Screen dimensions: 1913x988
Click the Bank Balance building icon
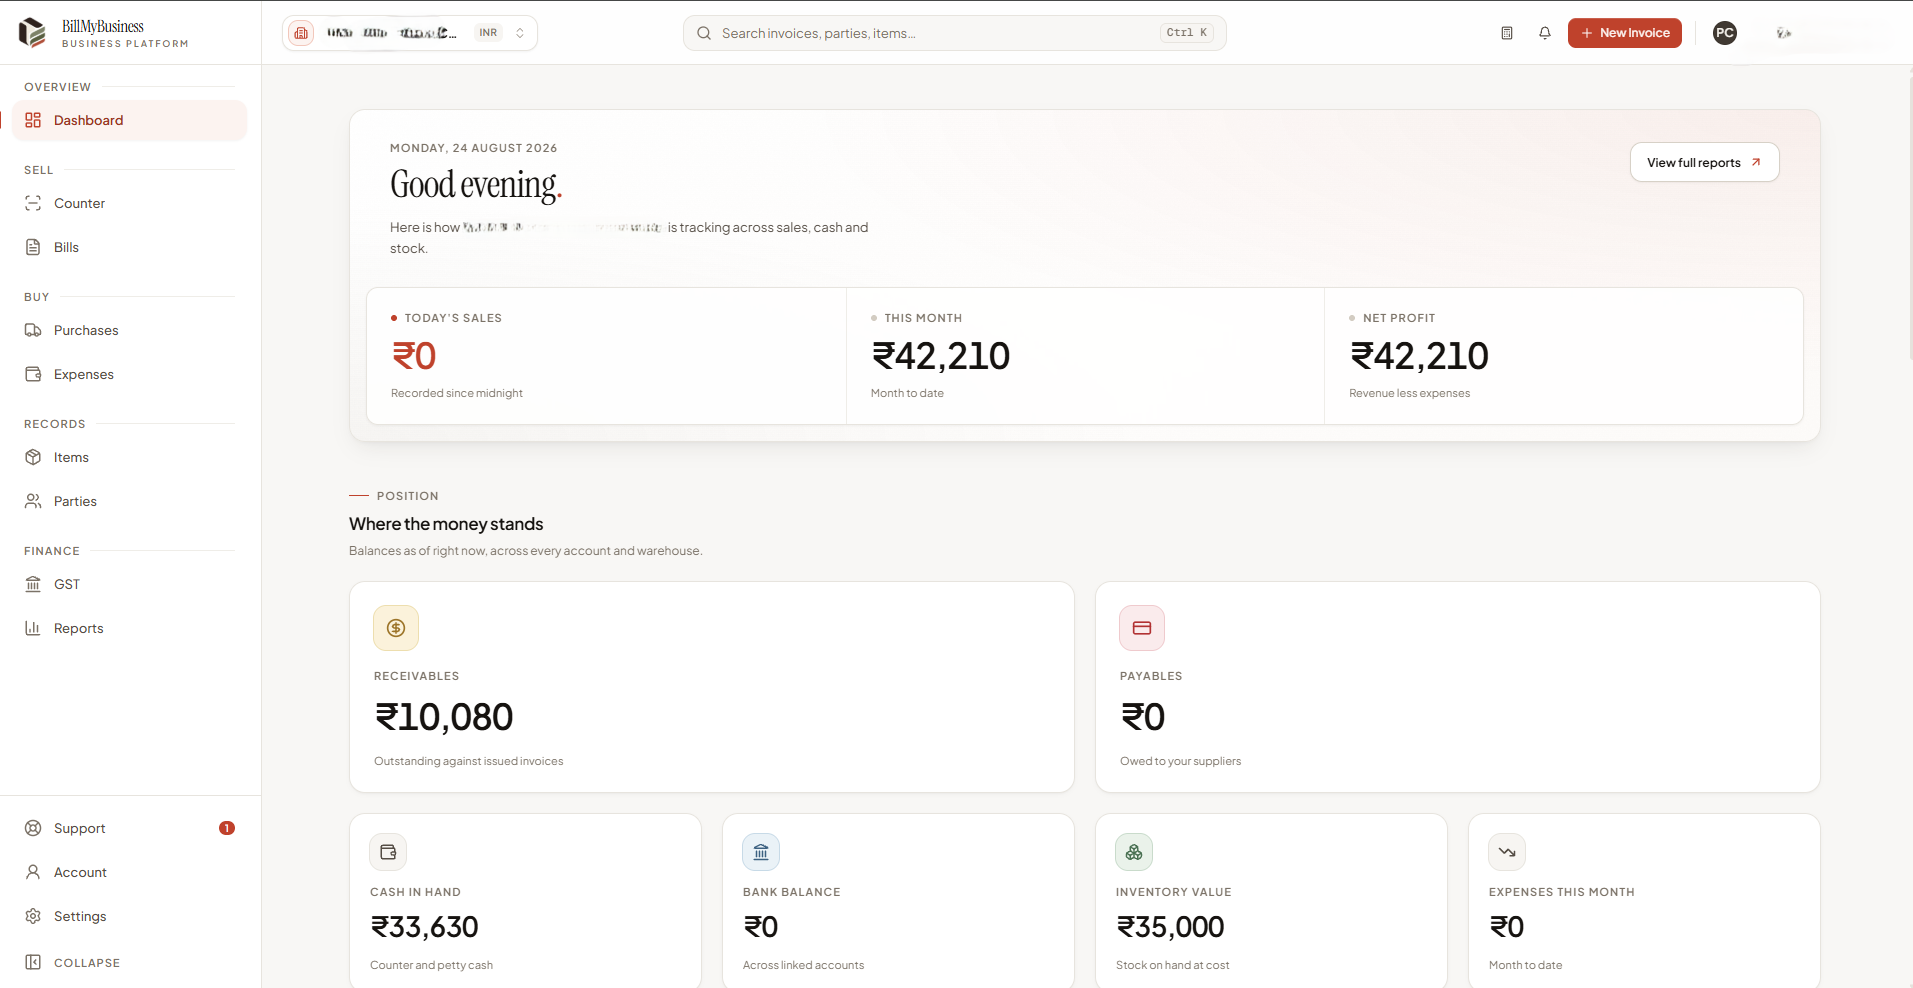pyautogui.click(x=761, y=852)
